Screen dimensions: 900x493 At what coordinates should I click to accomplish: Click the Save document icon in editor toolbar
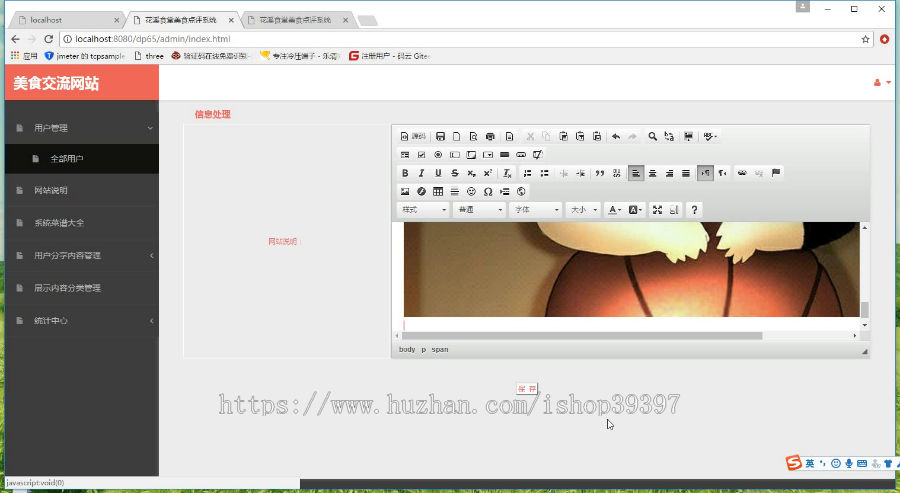click(x=440, y=137)
